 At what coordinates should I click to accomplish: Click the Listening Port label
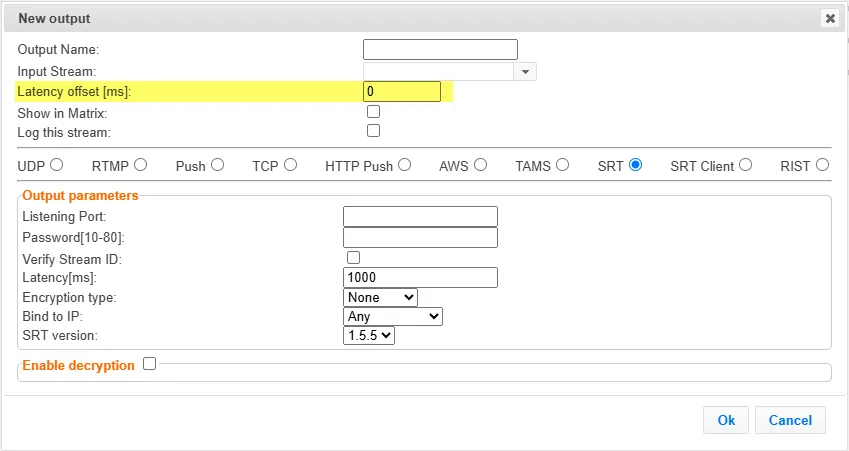click(x=64, y=217)
